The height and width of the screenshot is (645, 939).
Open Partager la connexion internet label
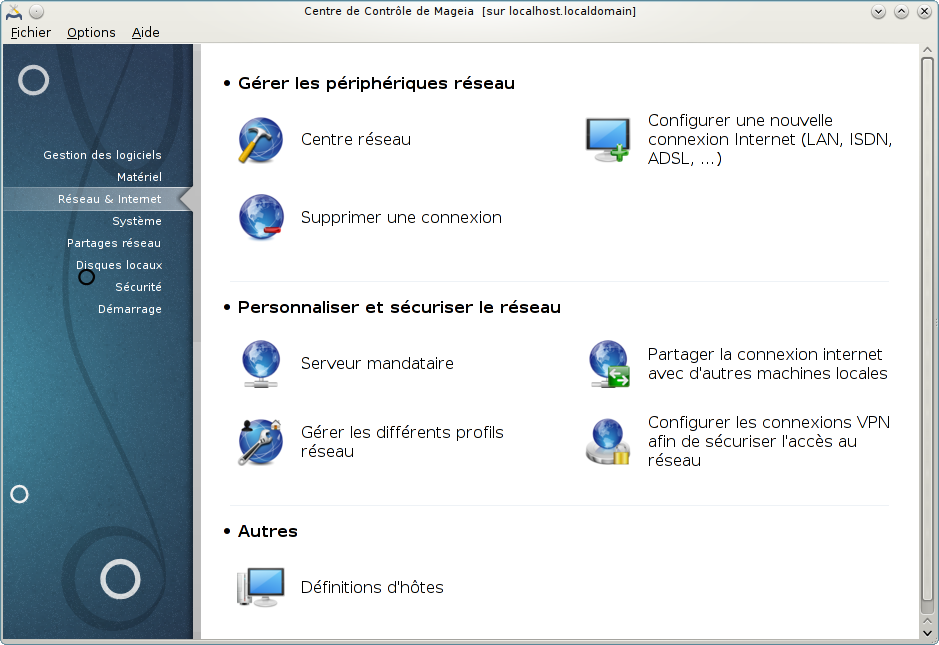pyautogui.click(x=768, y=364)
